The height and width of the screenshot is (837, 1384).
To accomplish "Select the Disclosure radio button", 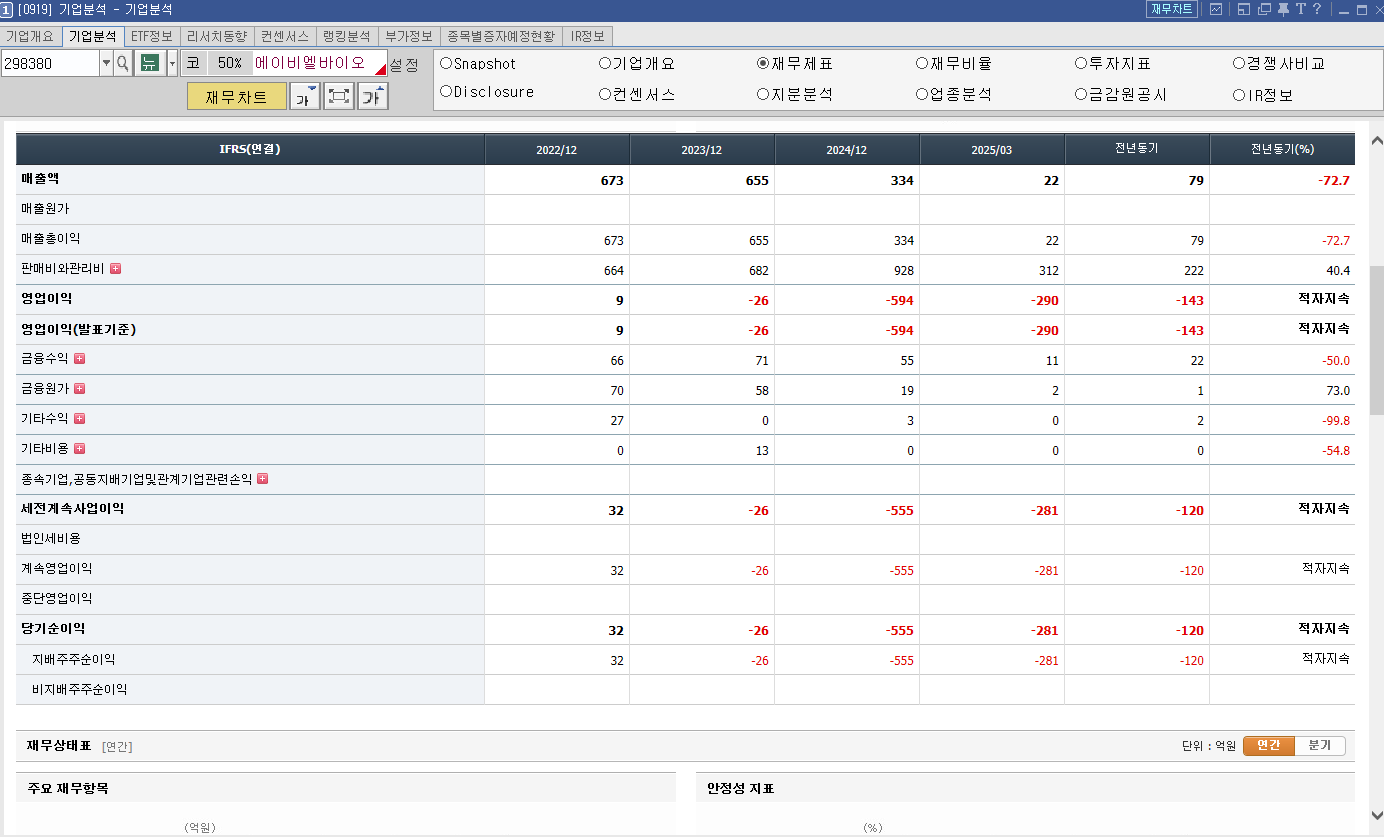I will [446, 91].
